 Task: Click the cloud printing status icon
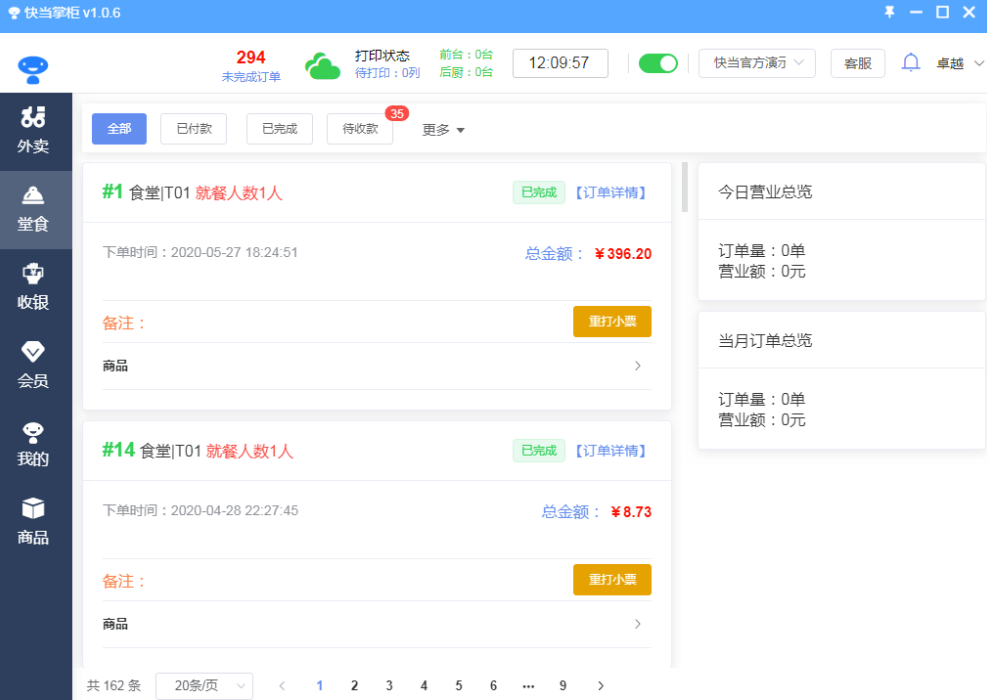click(x=322, y=63)
